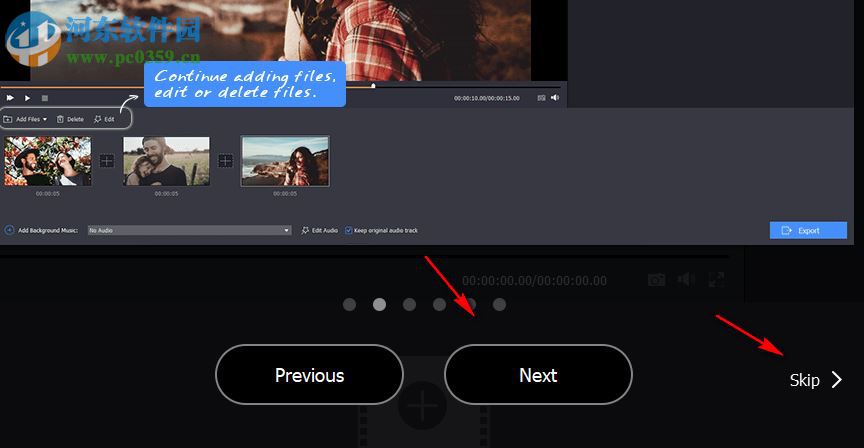864x448 pixels.
Task: Click the 00:00:10.00/00:00:15.00 timecode
Action: [x=487, y=98]
